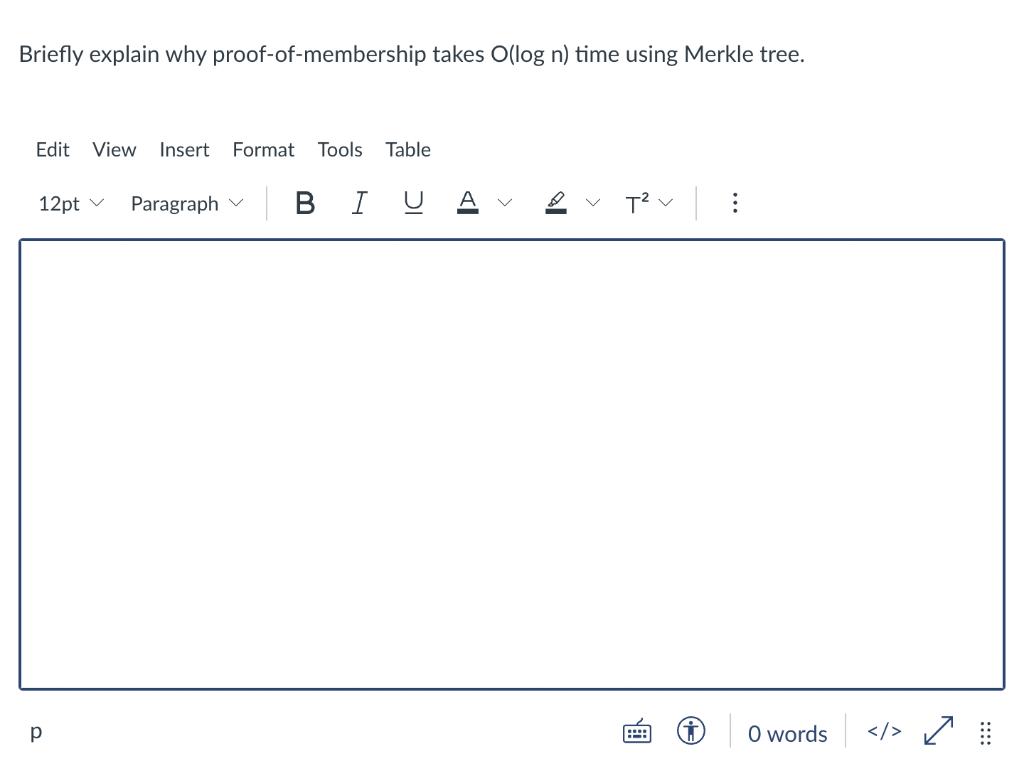Apply text highlighter color
This screenshot has width=1024, height=771.
(556, 202)
